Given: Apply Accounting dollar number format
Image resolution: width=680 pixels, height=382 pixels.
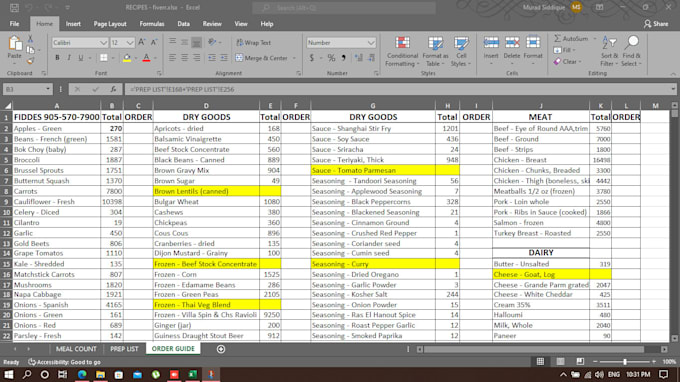Looking at the screenshot, I should pyautogui.click(x=311, y=58).
